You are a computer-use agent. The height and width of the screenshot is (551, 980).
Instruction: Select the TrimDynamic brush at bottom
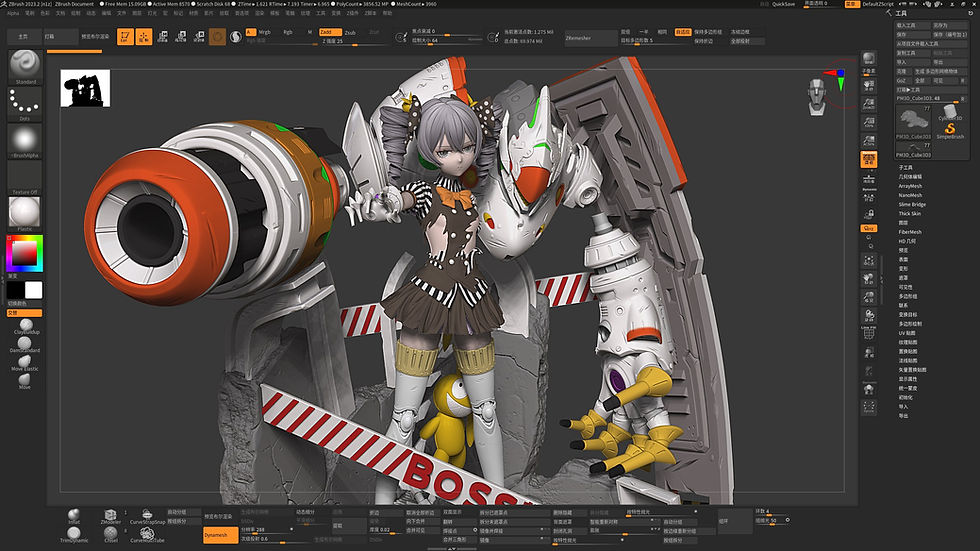[74, 535]
